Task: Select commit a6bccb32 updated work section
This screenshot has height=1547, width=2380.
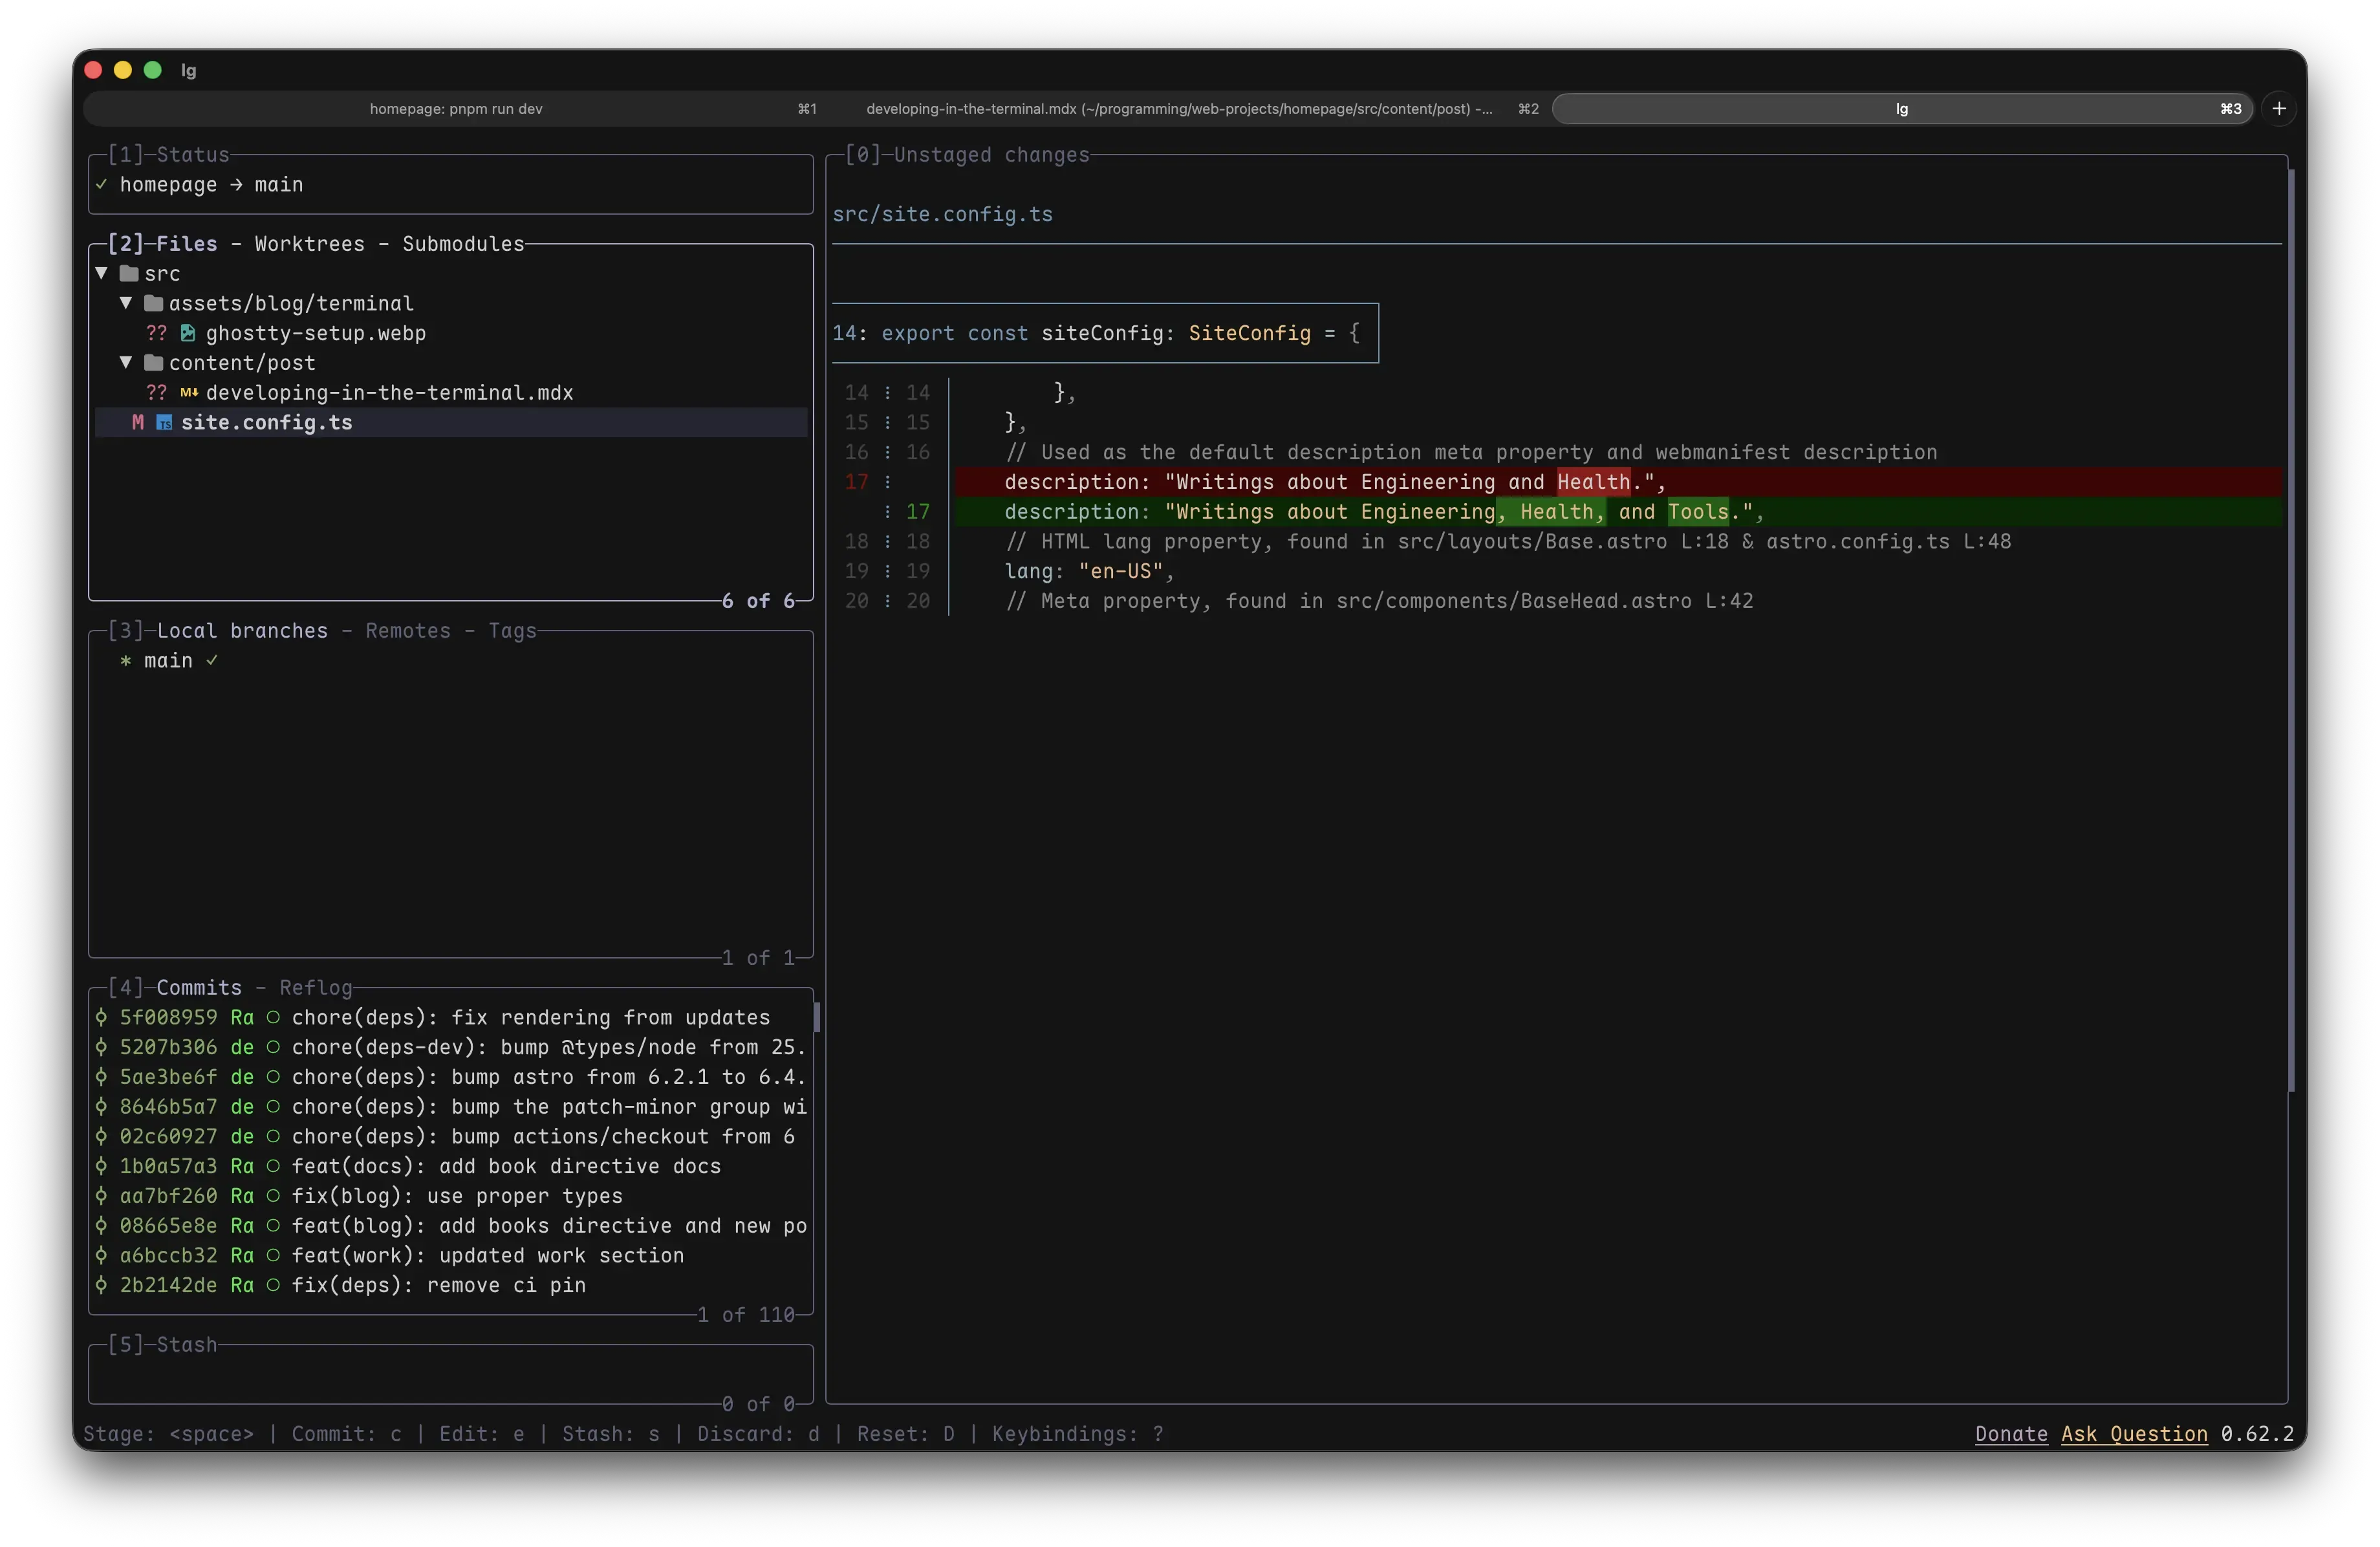Action: pos(450,1255)
